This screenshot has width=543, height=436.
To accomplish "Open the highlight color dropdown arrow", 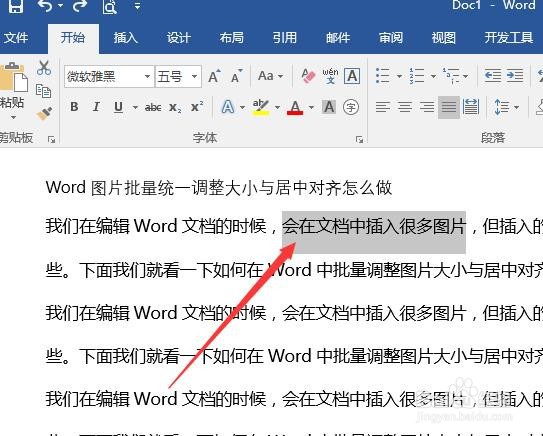I will 277,107.
